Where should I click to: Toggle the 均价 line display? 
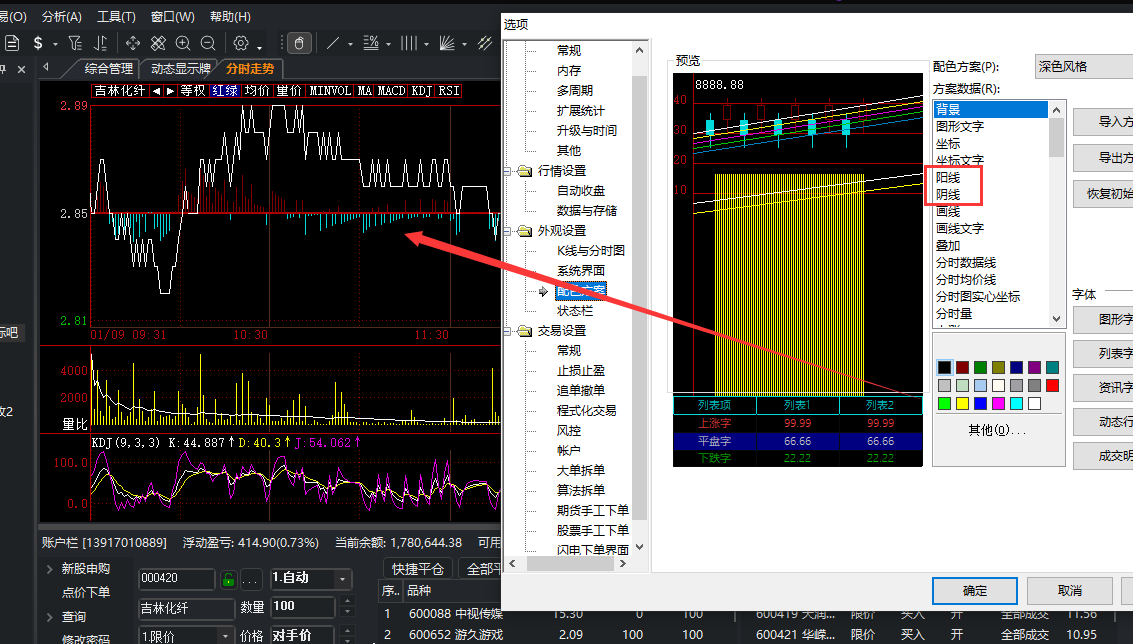257,91
